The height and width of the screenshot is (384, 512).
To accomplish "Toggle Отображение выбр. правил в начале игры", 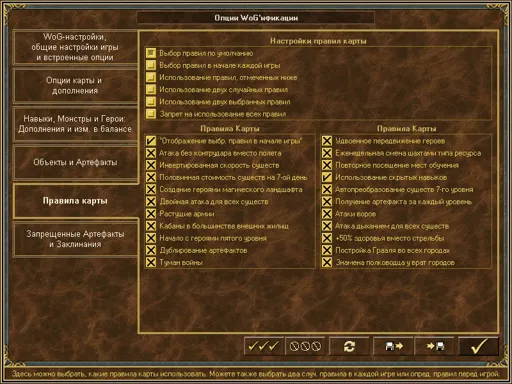I will coord(151,141).
